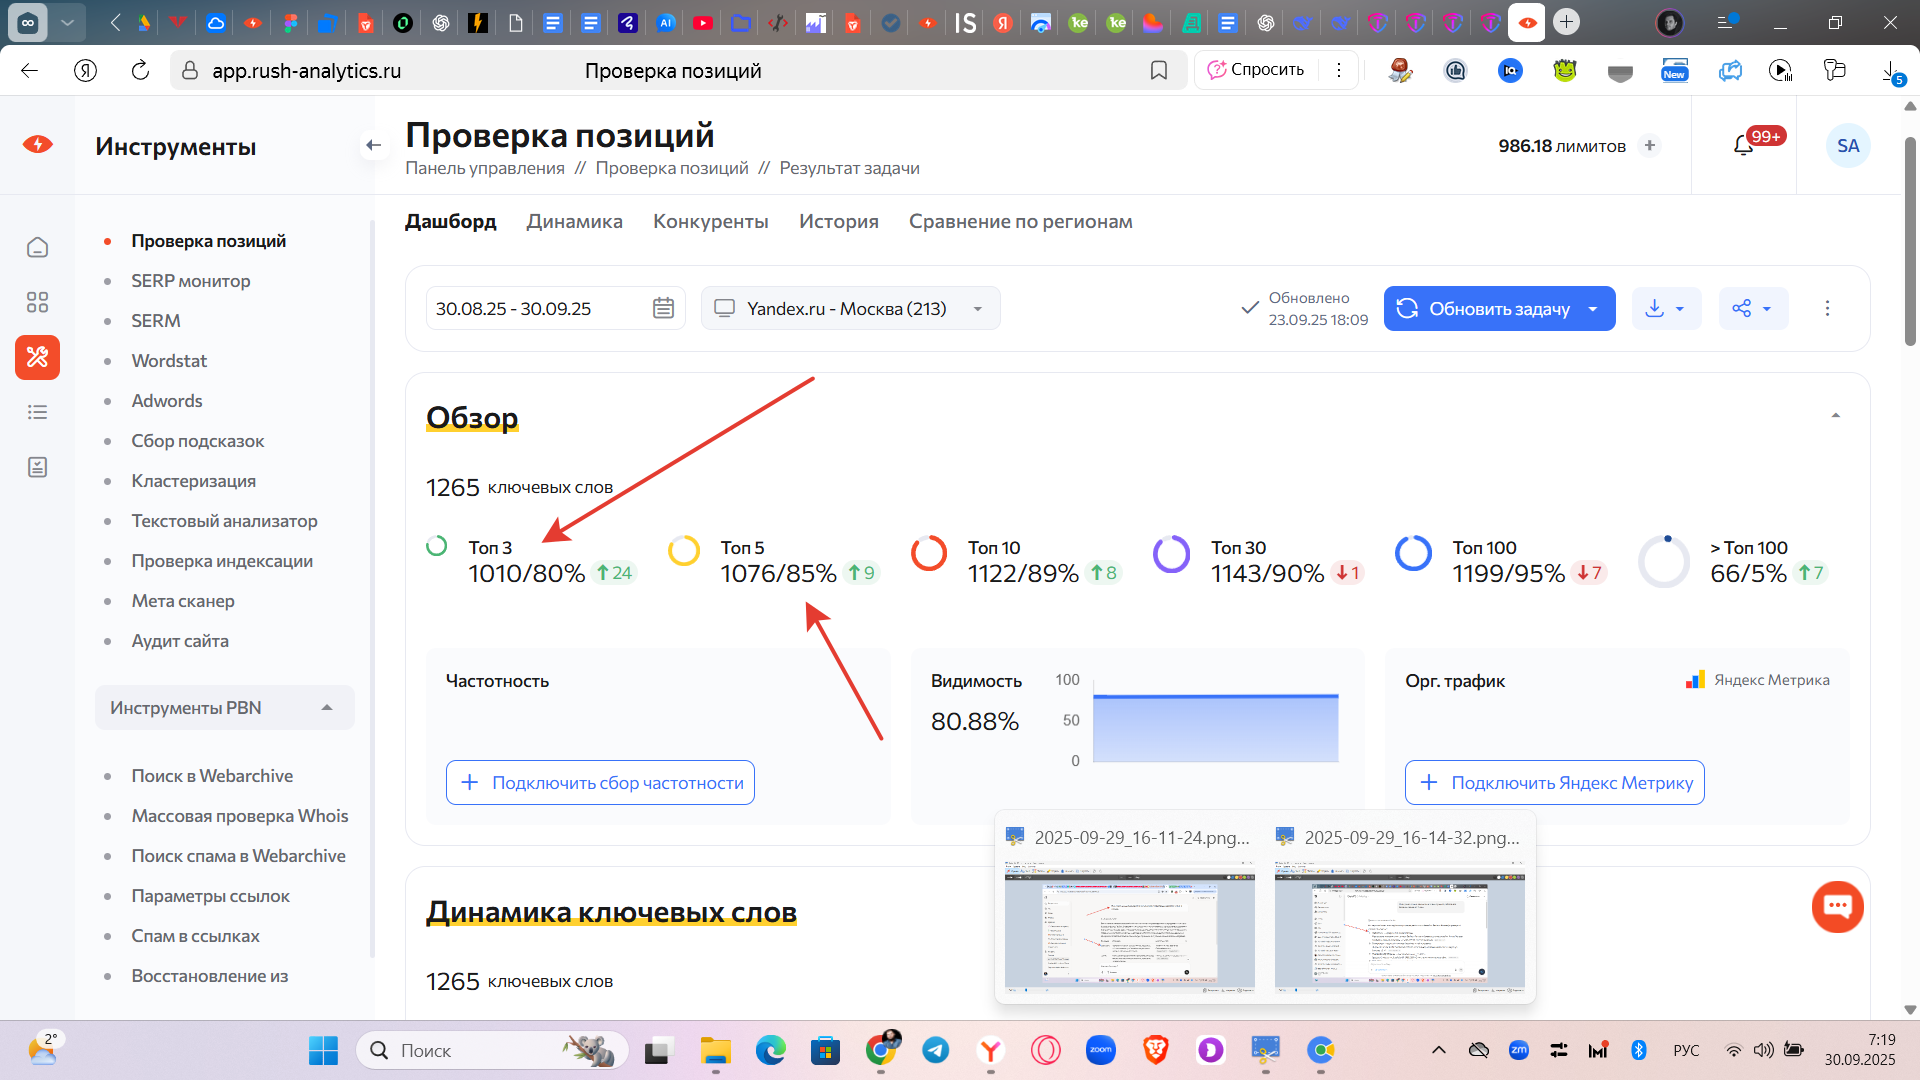Collapse the Обзор panel
The width and height of the screenshot is (1920, 1080).
coord(1835,416)
